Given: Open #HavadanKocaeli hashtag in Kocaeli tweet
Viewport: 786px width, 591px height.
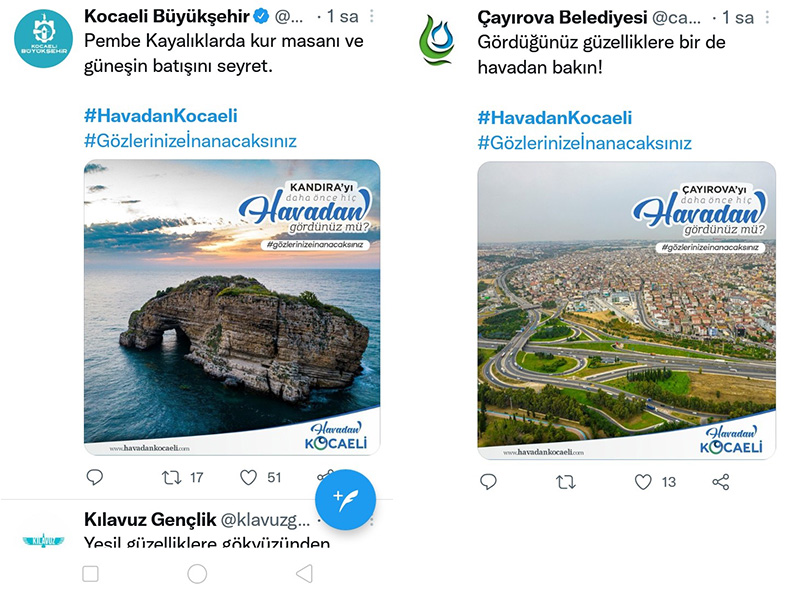Looking at the screenshot, I should tap(160, 116).
